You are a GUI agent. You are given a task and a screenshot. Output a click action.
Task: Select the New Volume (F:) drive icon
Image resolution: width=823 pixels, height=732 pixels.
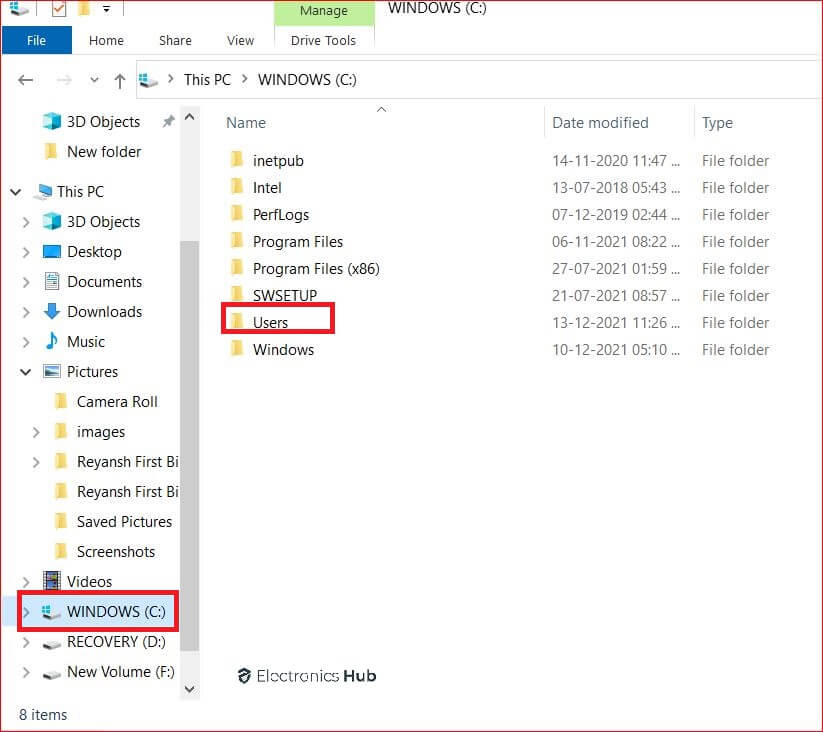pos(51,673)
